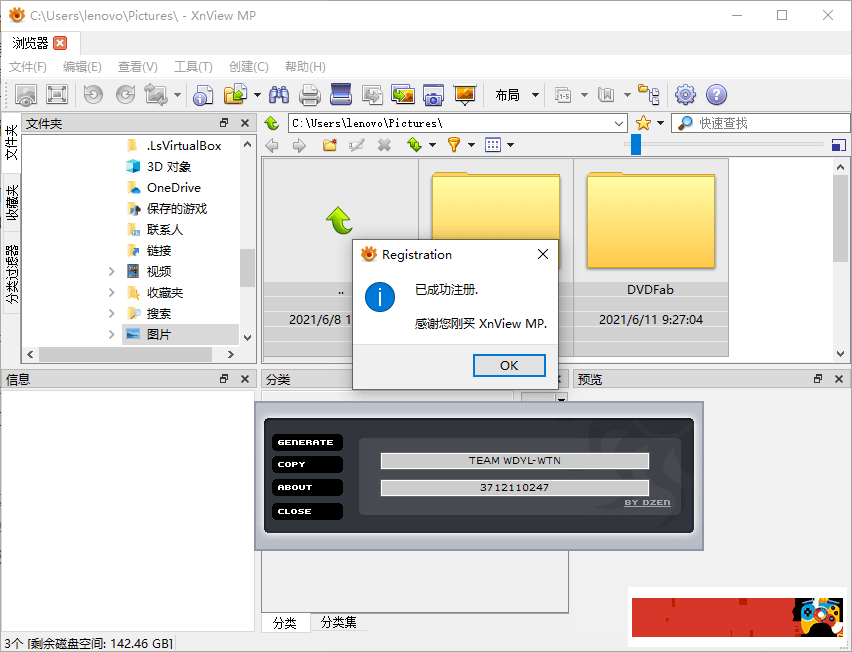
Task: Open the 帮助(H) menu
Action: coord(305,67)
